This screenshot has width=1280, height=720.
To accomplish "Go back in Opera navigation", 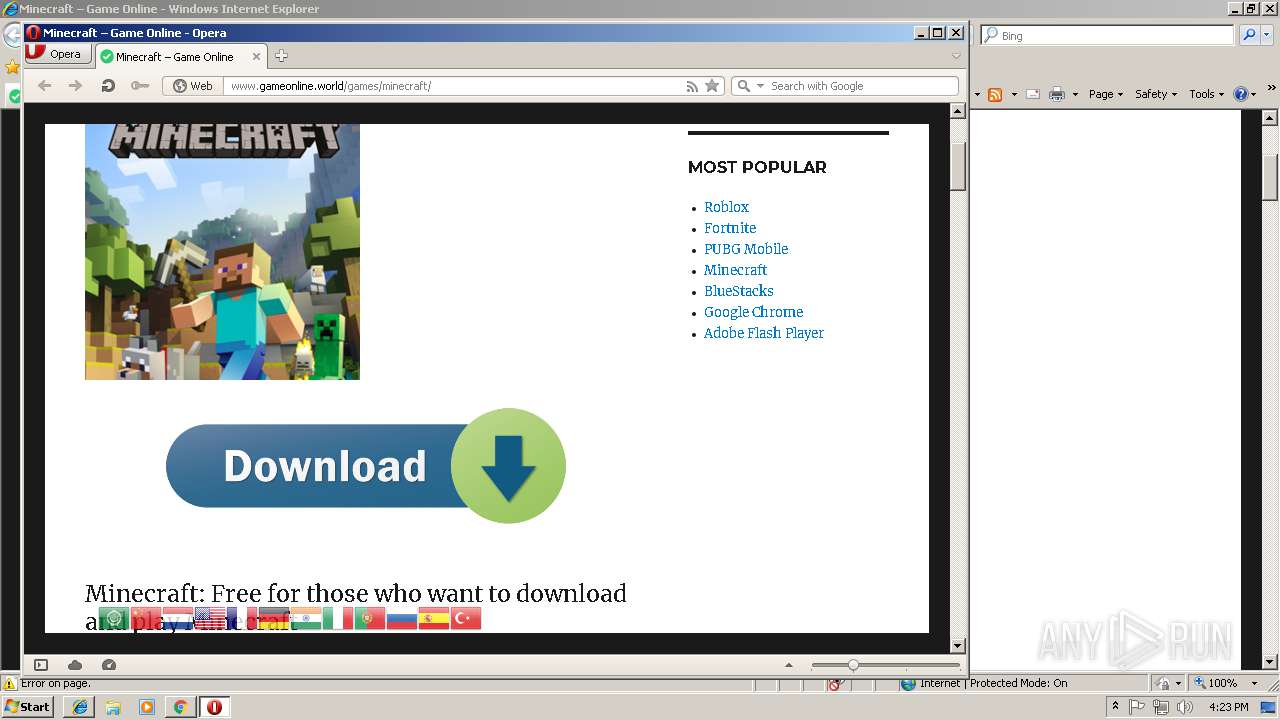I will click(44, 86).
